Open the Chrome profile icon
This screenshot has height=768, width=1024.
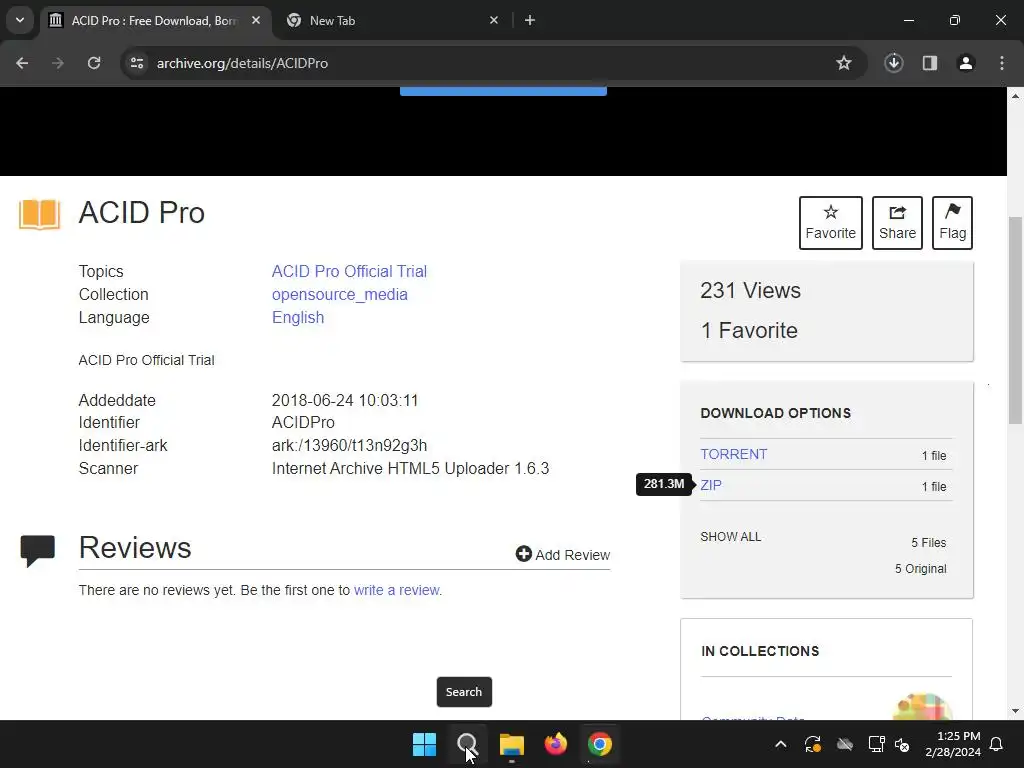click(x=966, y=63)
